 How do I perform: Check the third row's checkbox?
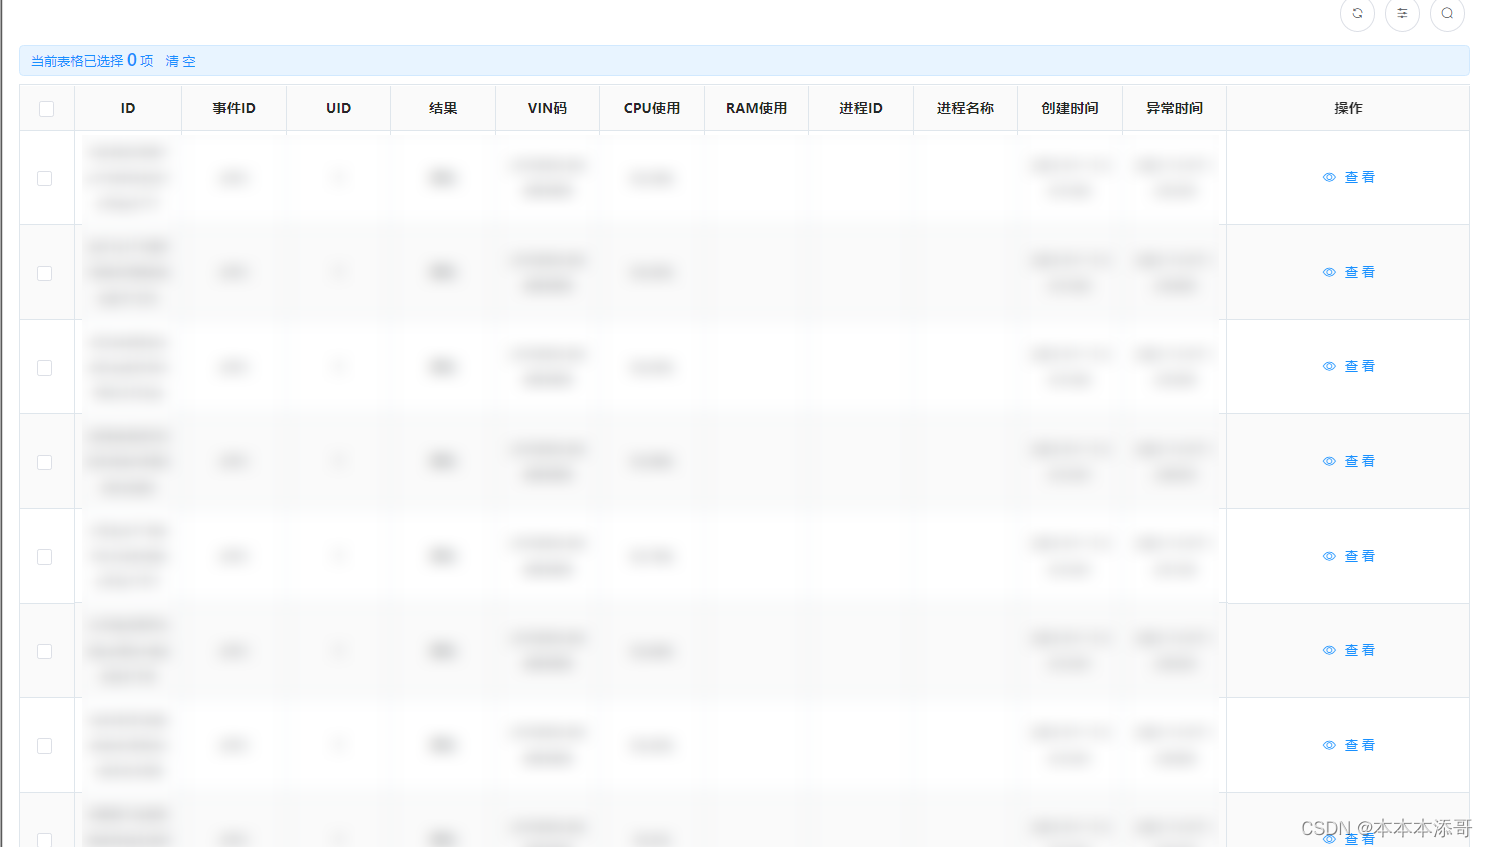(44, 368)
